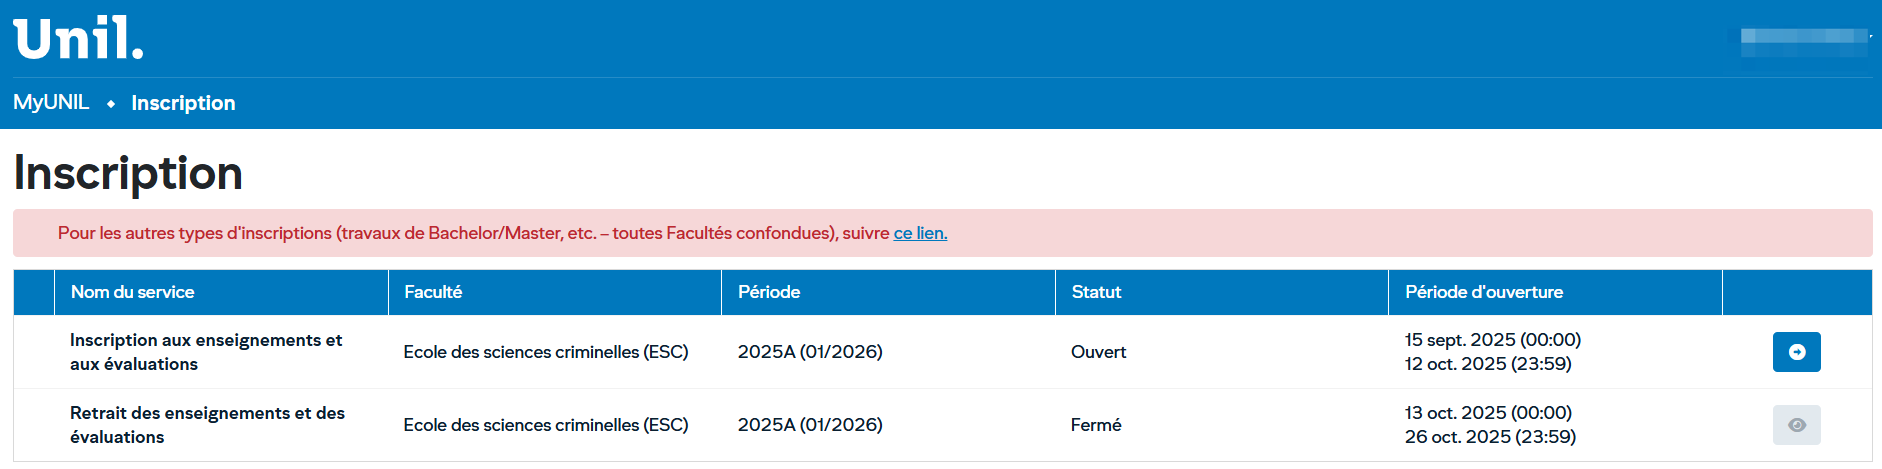Viewport: 1882px width, 469px height.
Task: Click the diamond breadcrumb separator
Action: pyautogui.click(x=110, y=104)
